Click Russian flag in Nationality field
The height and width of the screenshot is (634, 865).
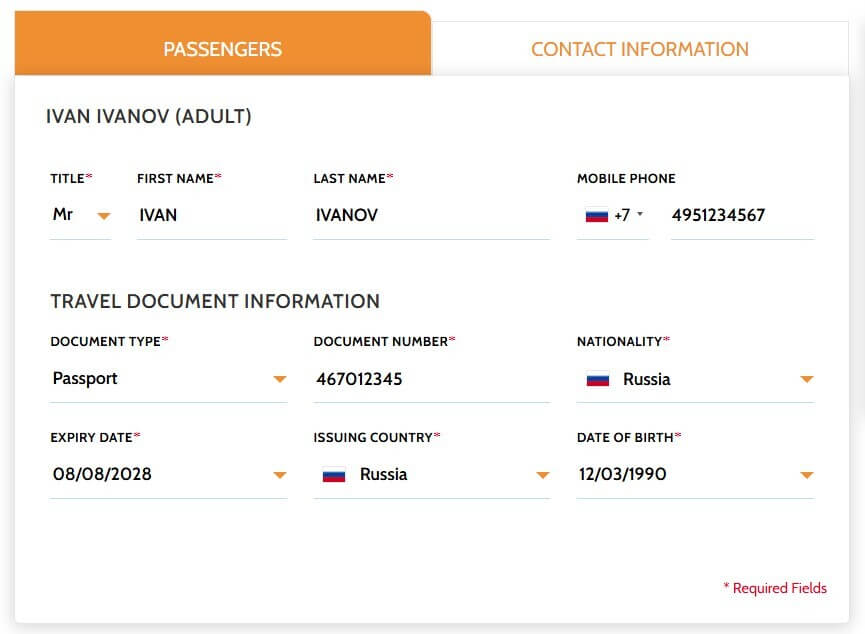[597, 380]
